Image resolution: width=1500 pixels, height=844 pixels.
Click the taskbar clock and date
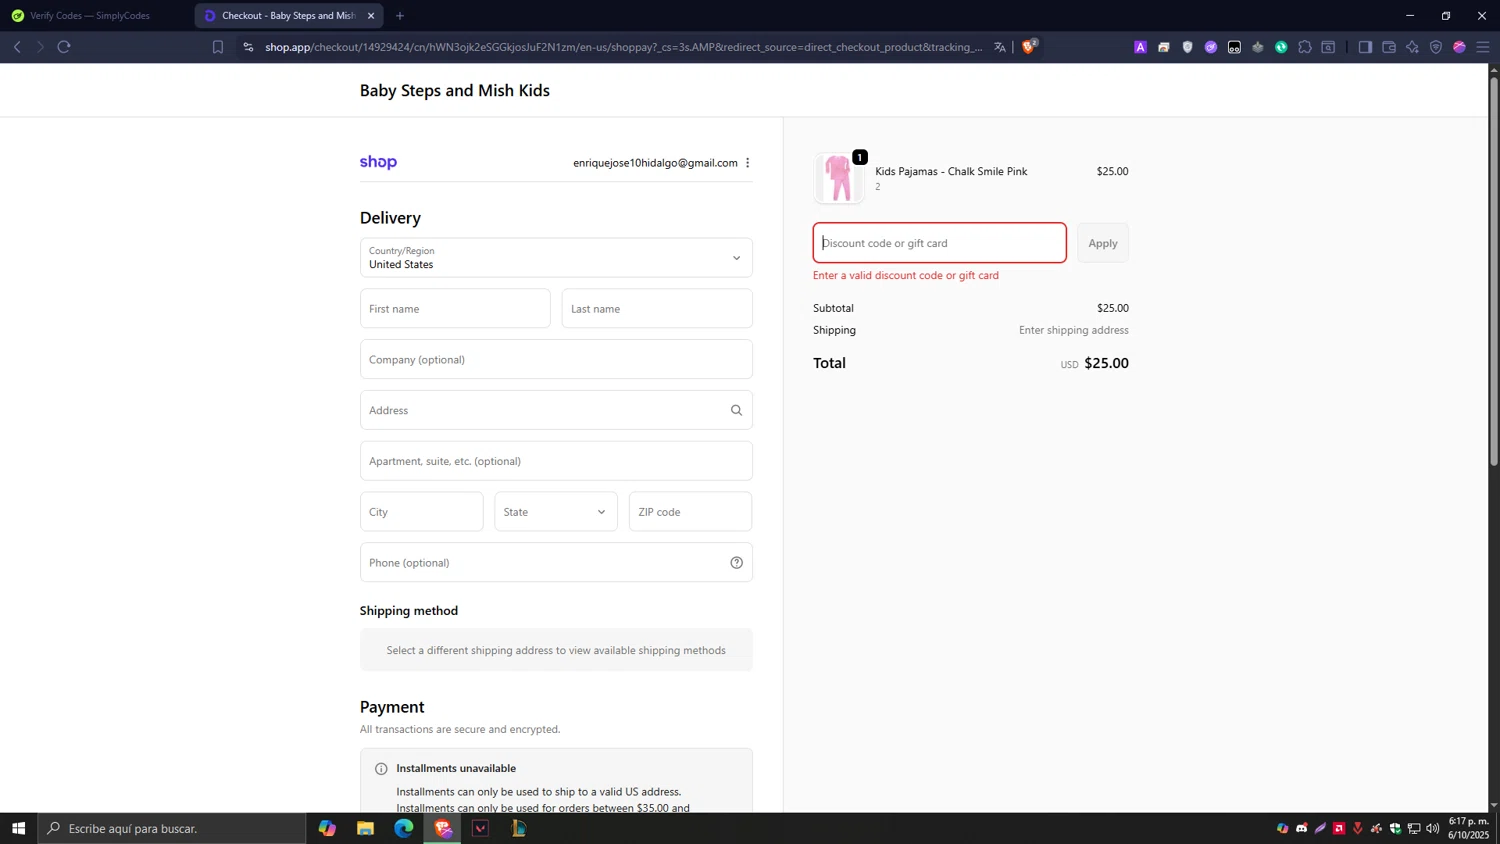1469,828
